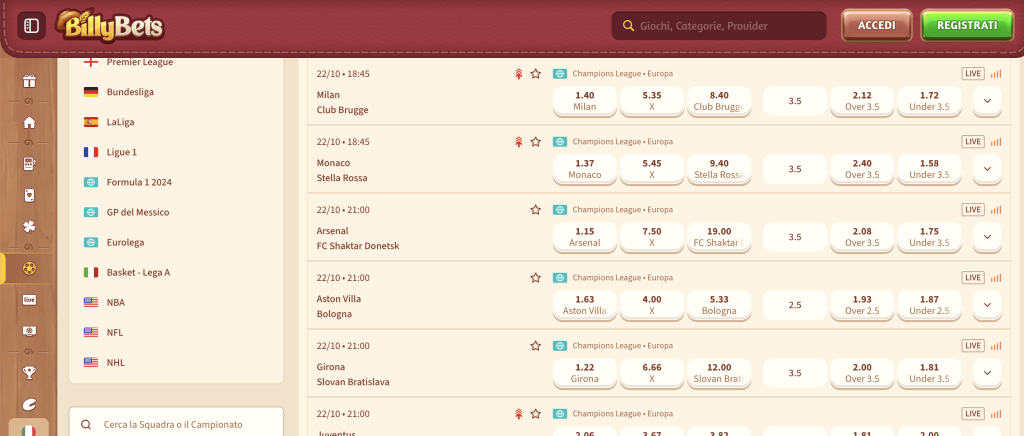This screenshot has height=436, width=1024.
Task: Click the magnifier in team search box
Action: pyautogui.click(x=86, y=424)
